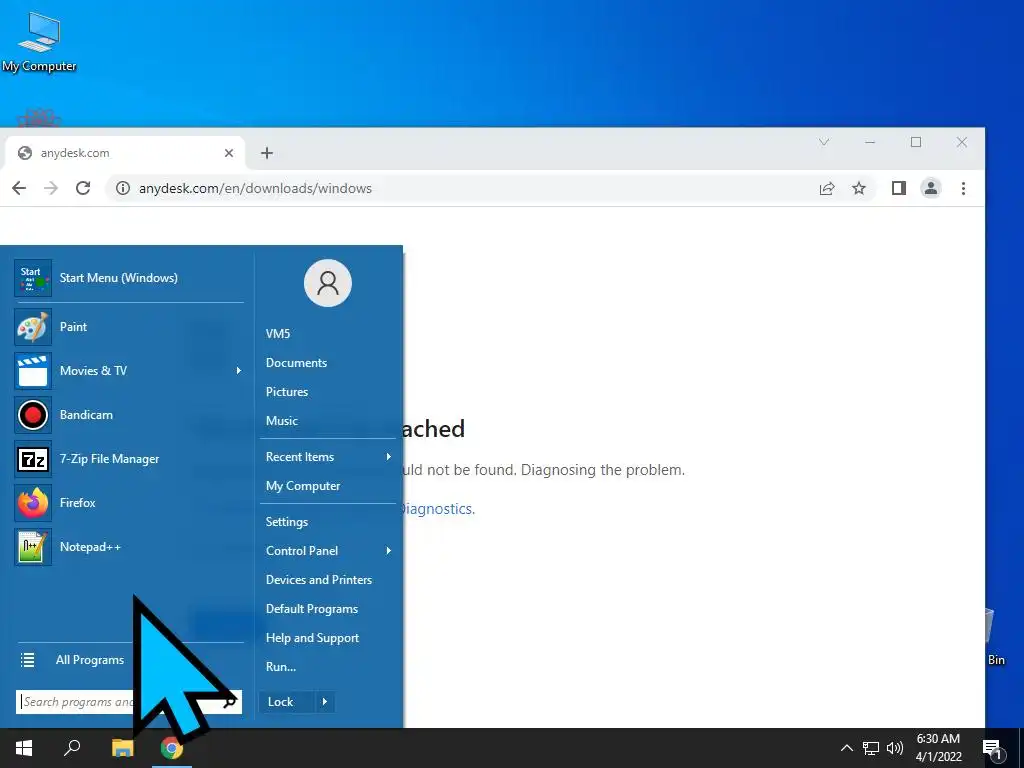Launch 7-Zip File Manager

129,459
